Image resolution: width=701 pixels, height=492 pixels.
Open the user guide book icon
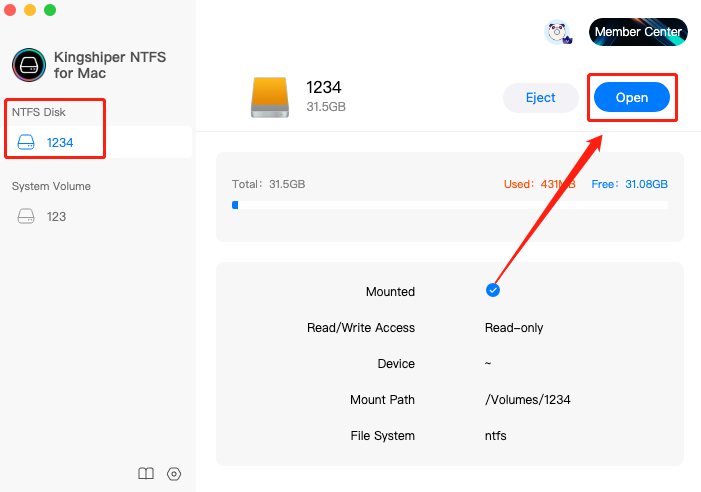pos(146,473)
